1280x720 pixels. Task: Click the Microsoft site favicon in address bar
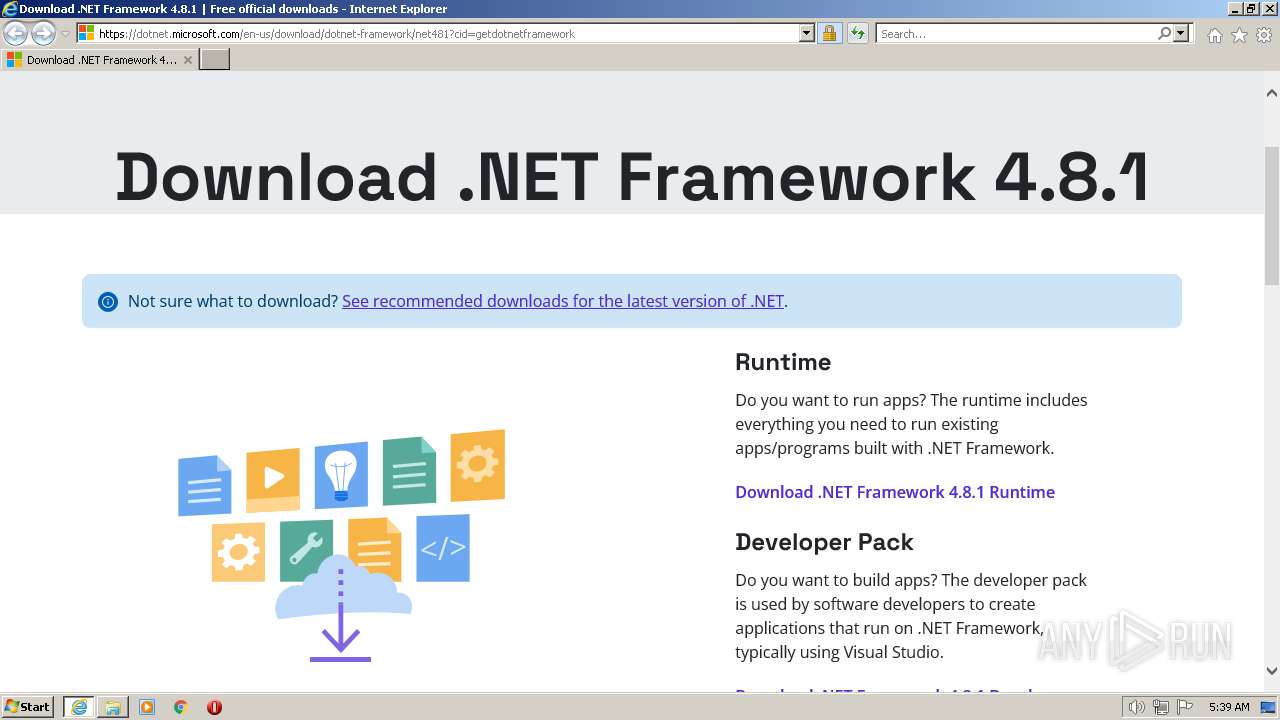pyautogui.click(x=86, y=34)
